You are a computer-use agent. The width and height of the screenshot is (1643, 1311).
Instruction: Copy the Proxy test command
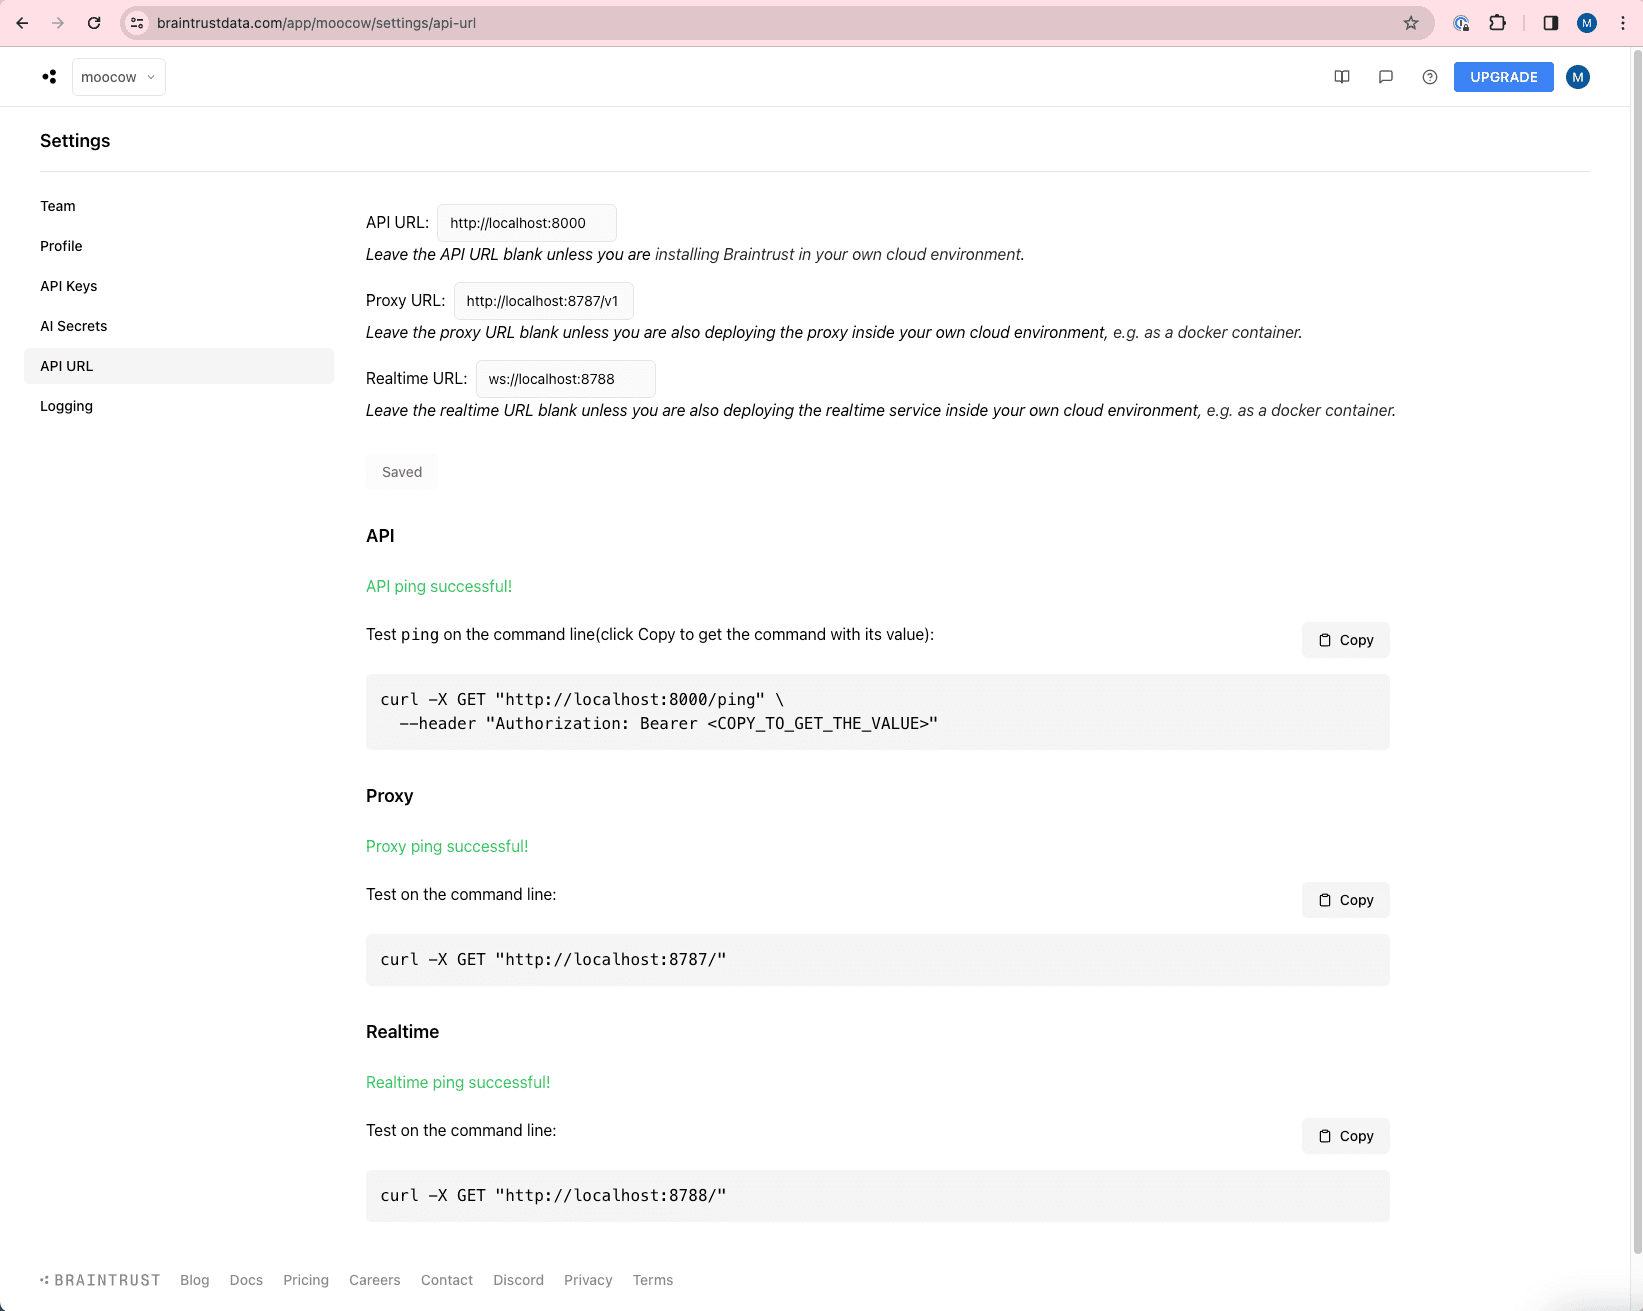1344,899
